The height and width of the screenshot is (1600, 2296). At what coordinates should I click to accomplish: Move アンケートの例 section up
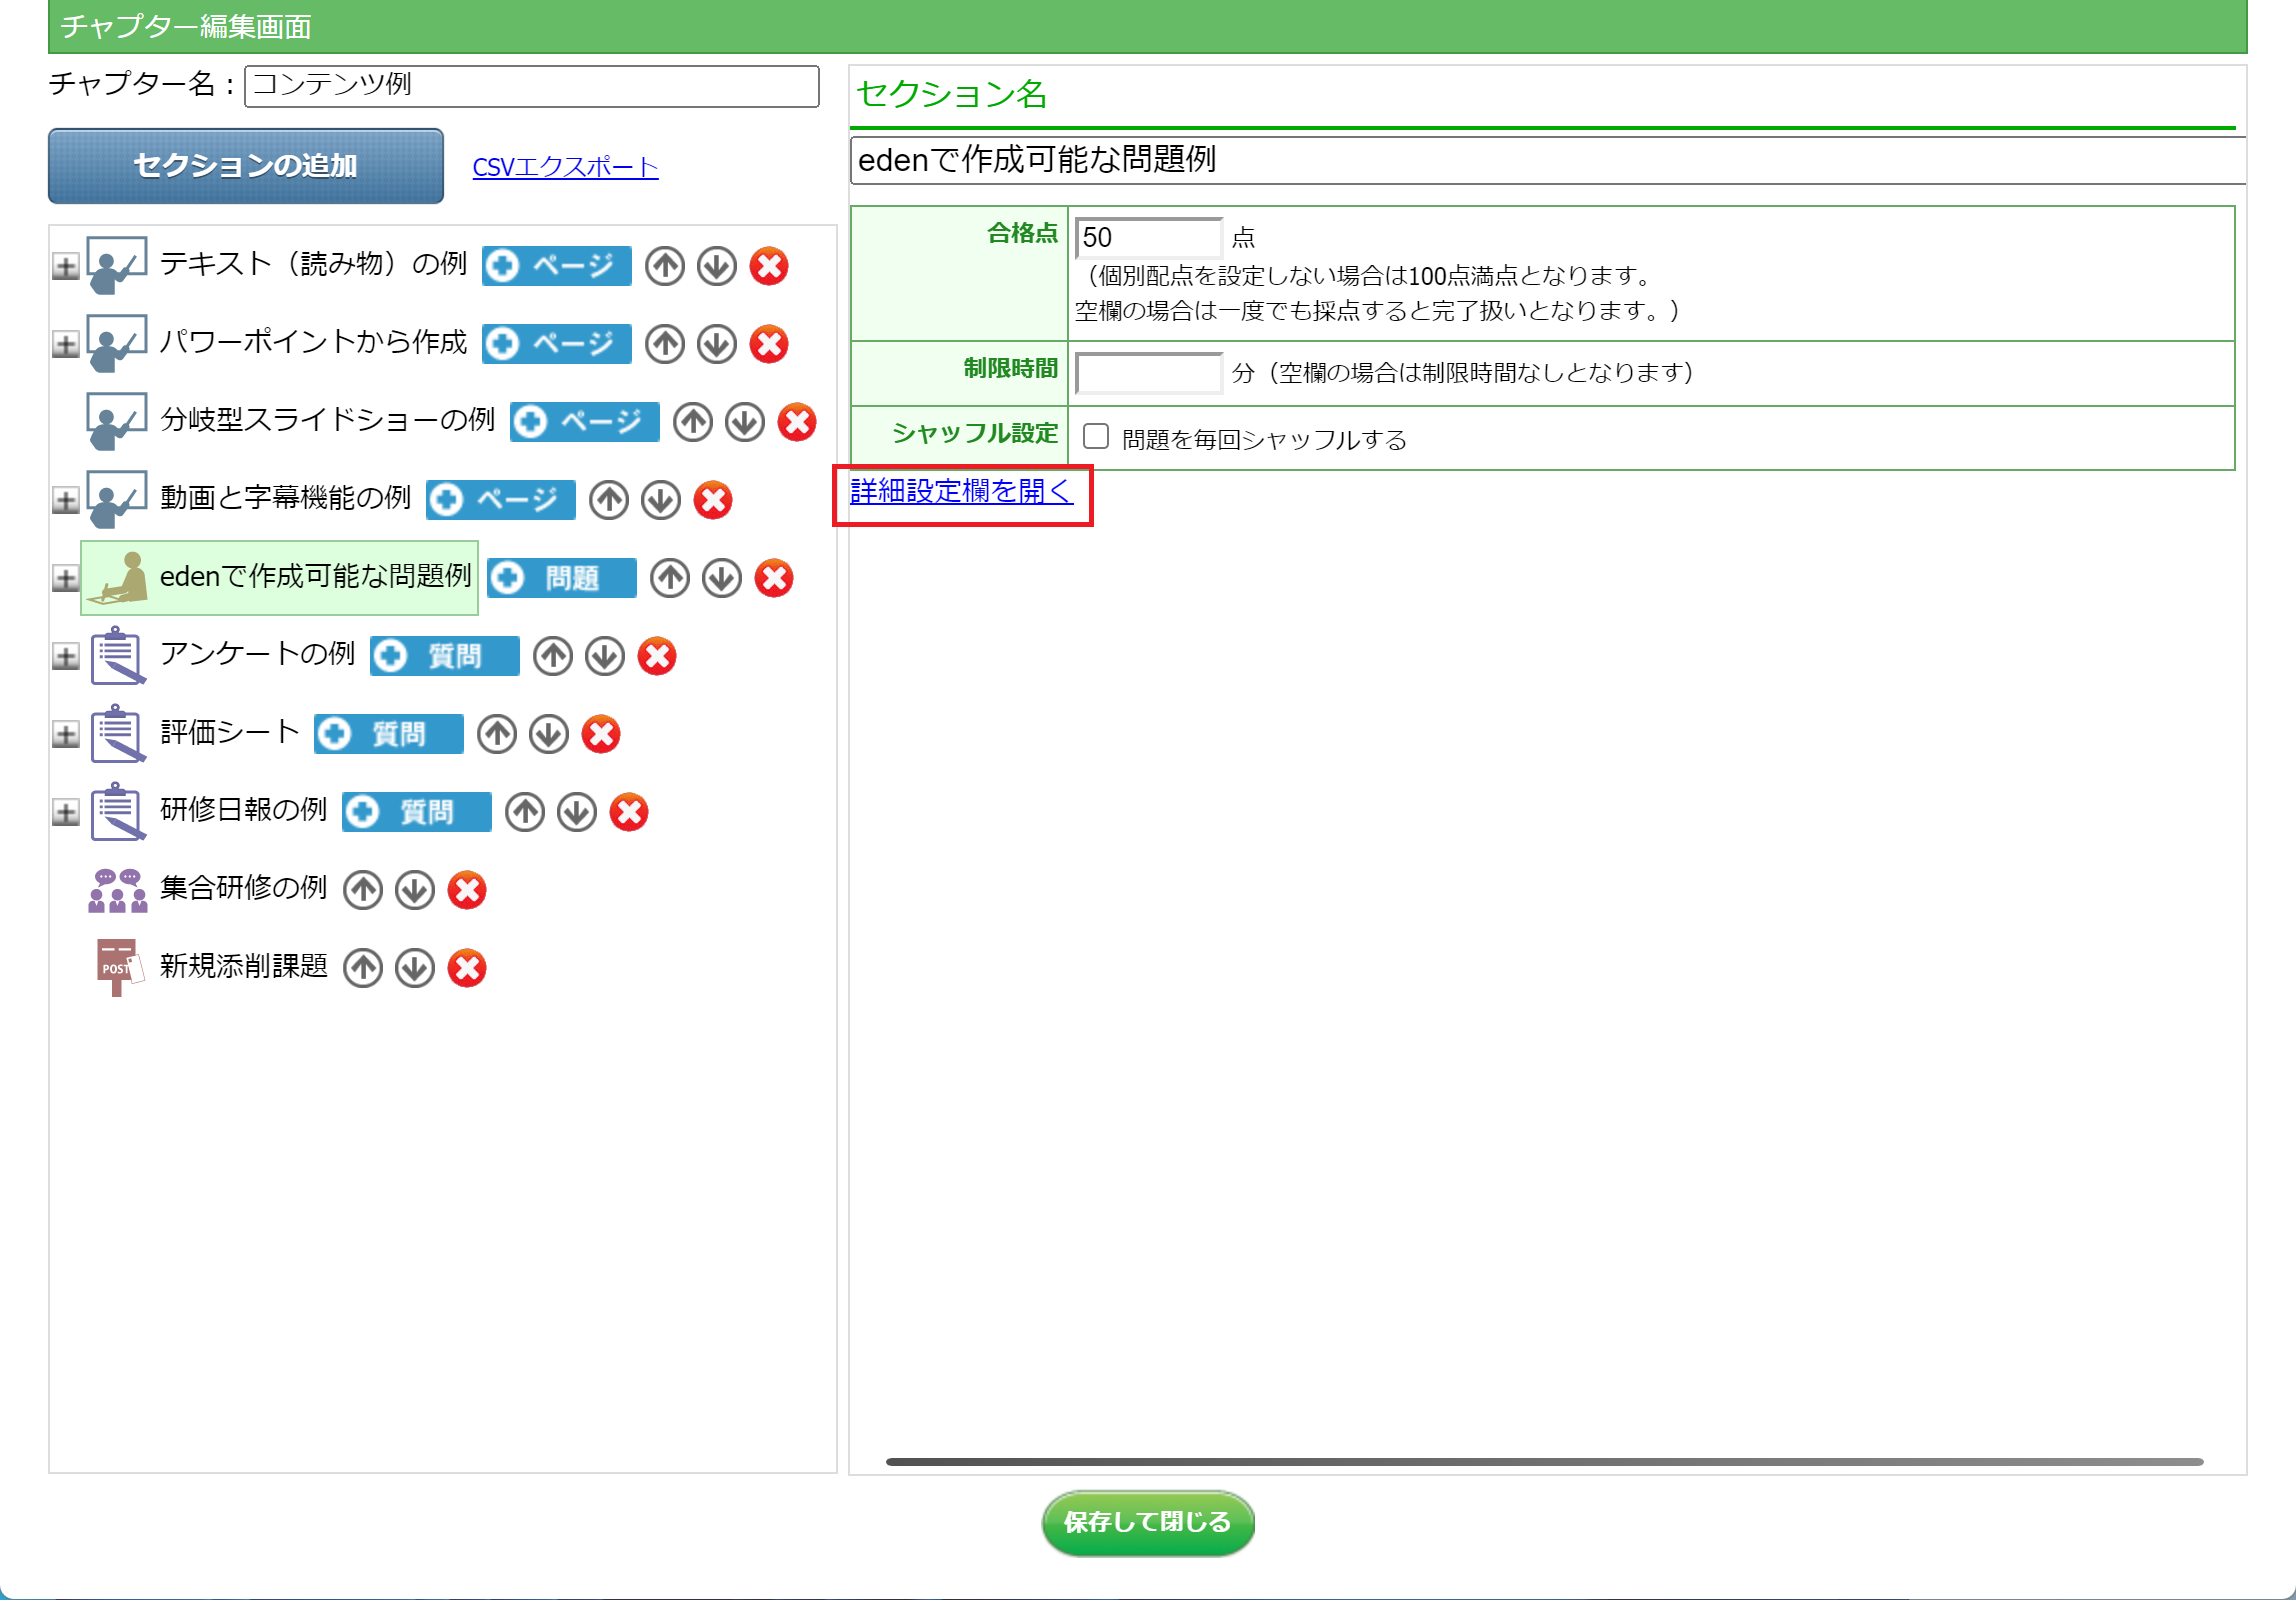pos(553,656)
